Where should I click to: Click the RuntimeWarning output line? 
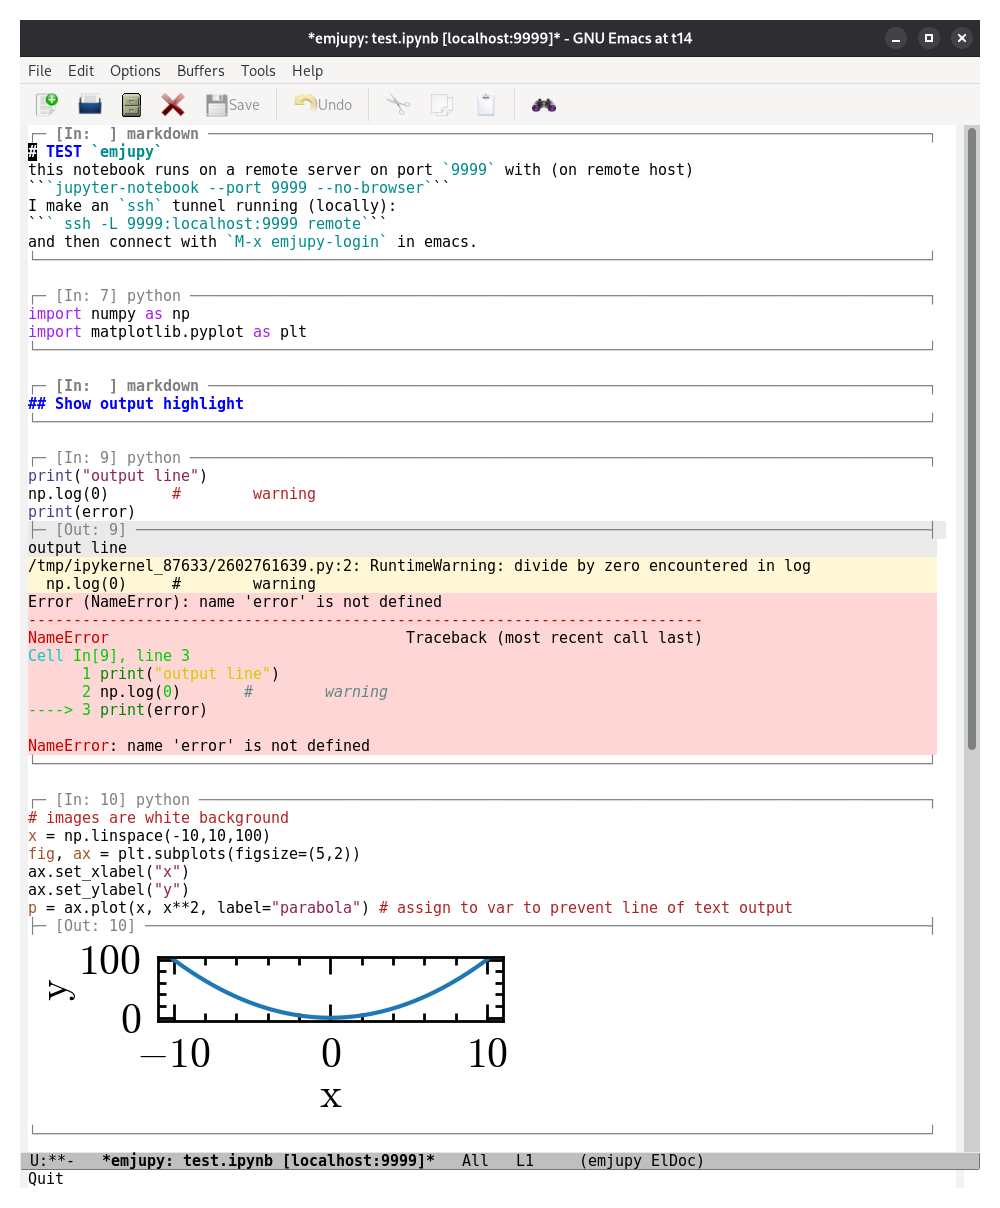[420, 566]
